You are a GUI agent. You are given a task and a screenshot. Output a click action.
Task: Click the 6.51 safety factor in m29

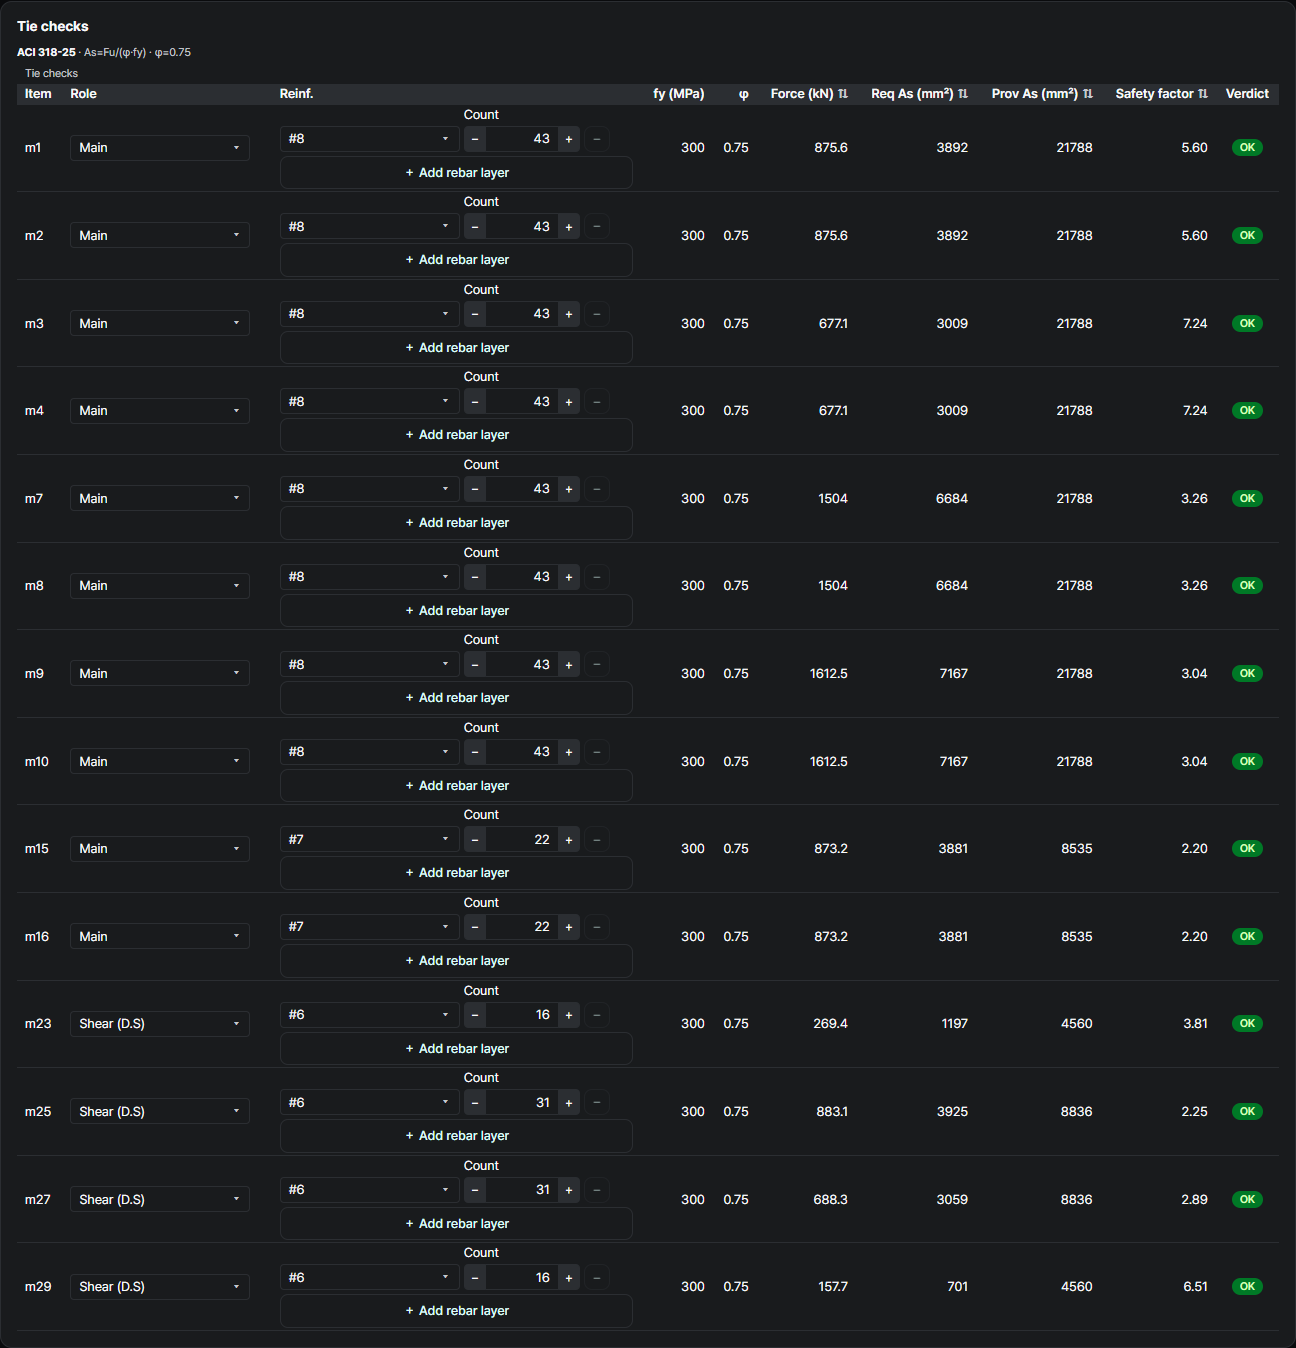1195,1287
